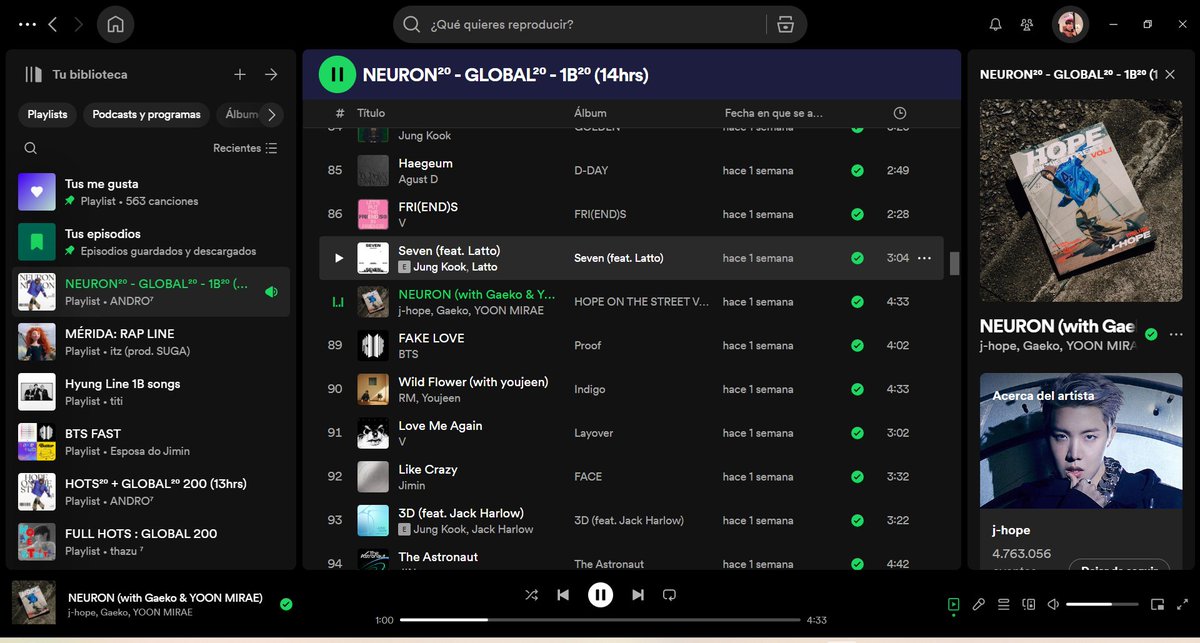The image size is (1200, 643).
Task: Go forward with the right arrow
Action: click(x=79, y=24)
